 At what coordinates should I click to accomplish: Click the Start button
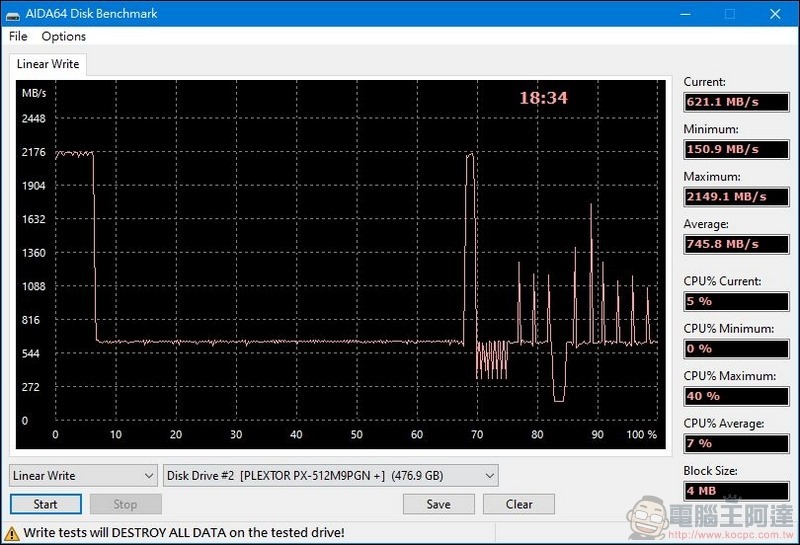45,504
